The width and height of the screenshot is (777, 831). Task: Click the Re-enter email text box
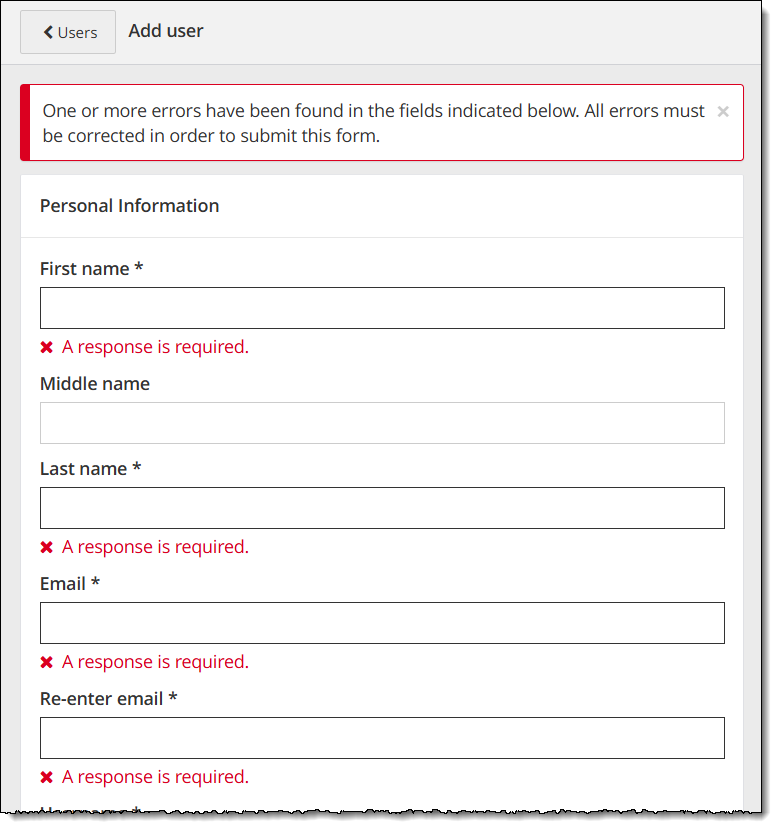point(382,738)
